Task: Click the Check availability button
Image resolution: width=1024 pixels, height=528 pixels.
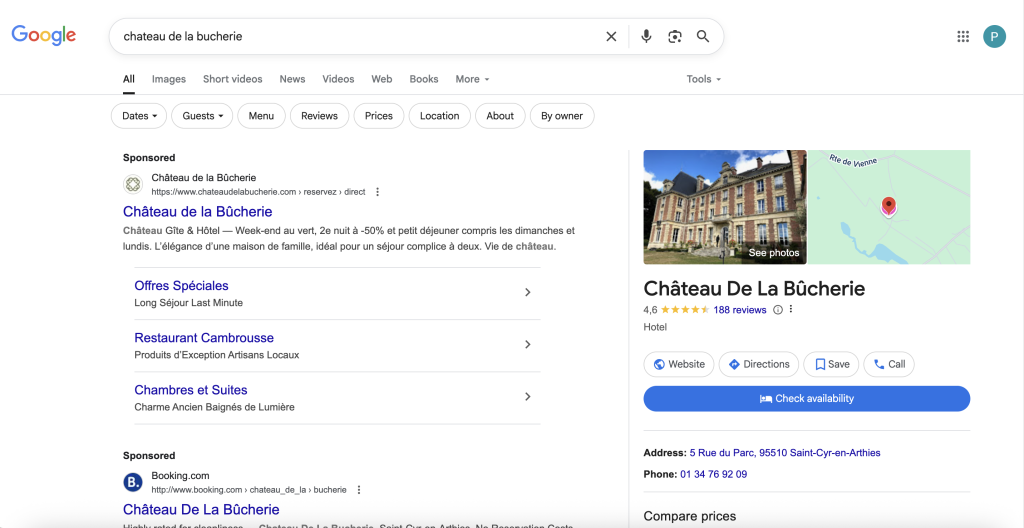Action: pyautogui.click(x=807, y=399)
